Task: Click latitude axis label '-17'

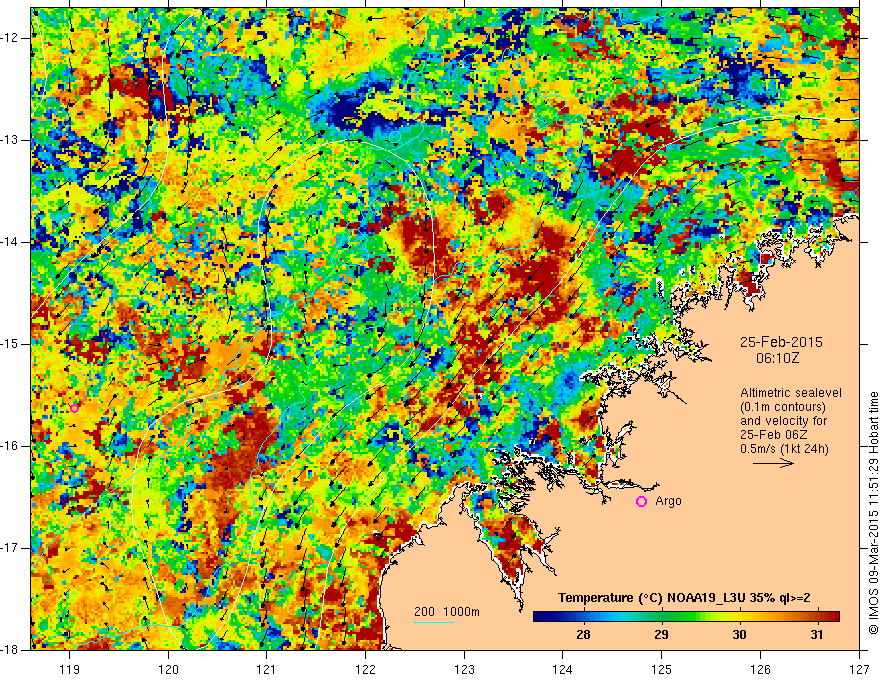Action: [x=10, y=548]
